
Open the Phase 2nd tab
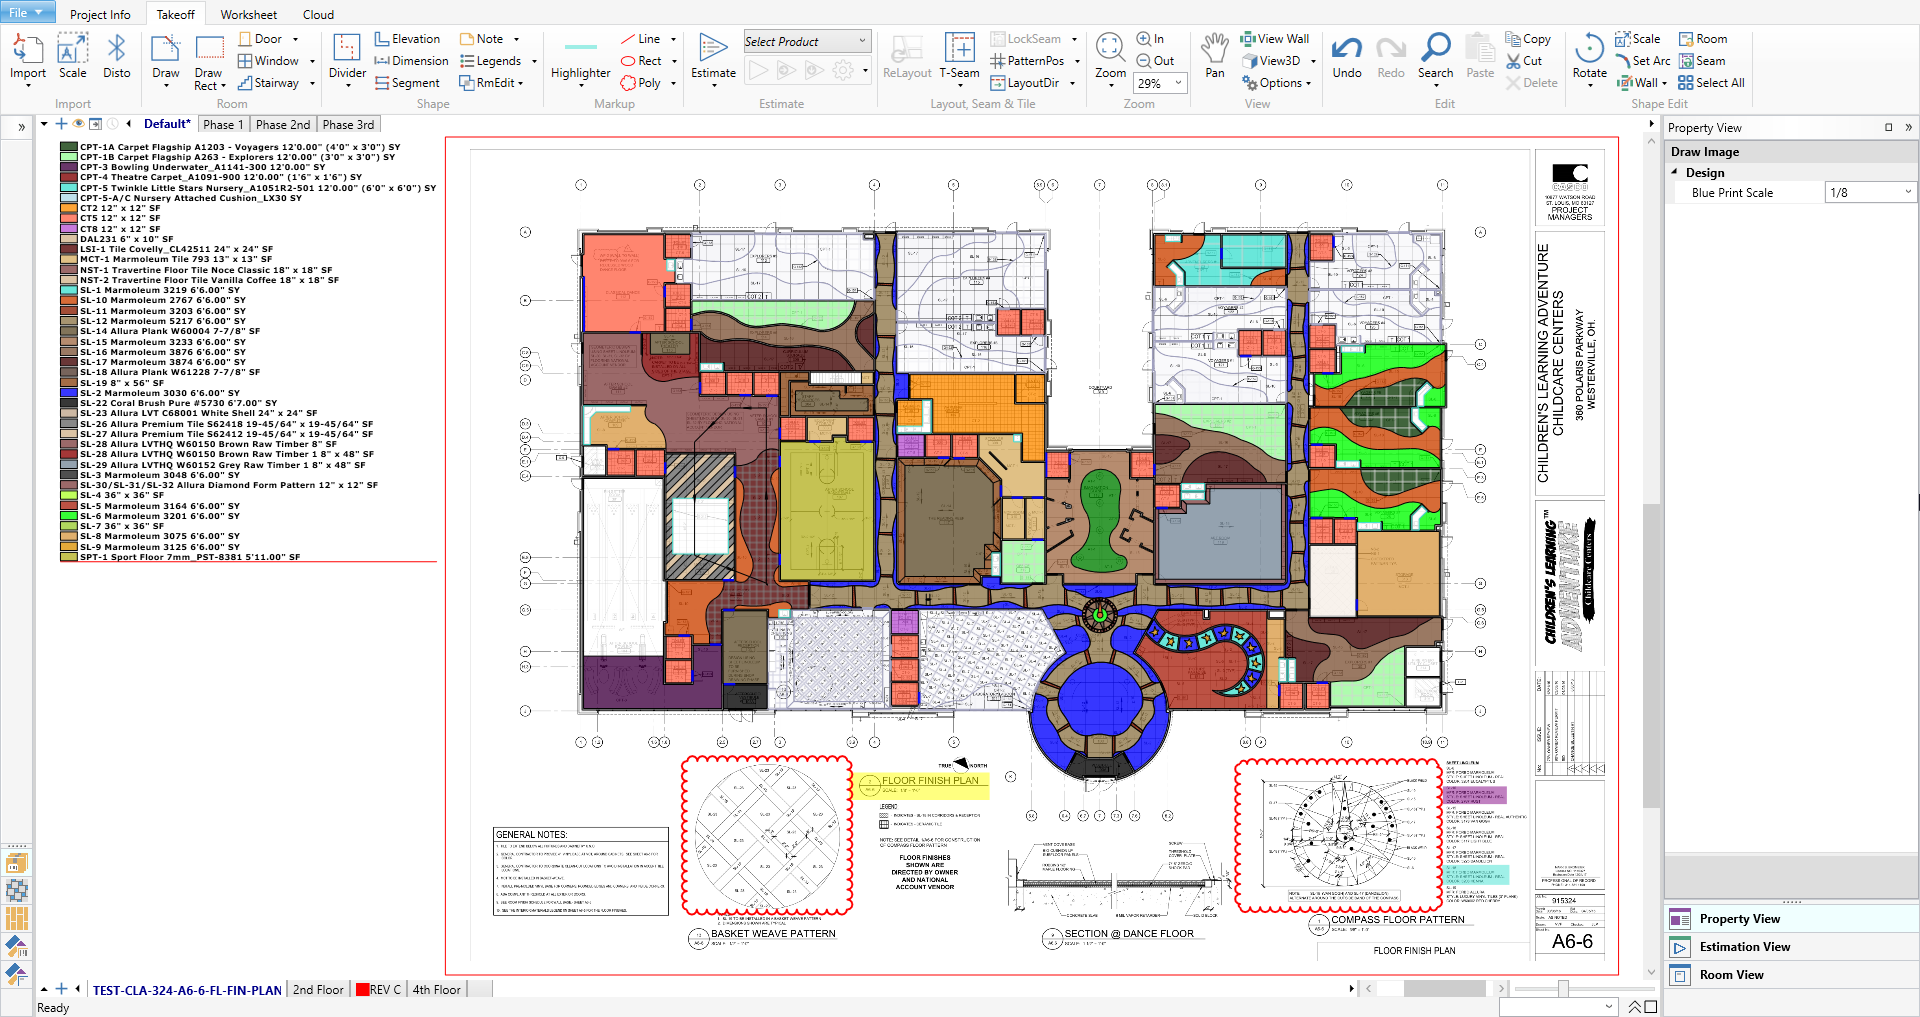[283, 124]
